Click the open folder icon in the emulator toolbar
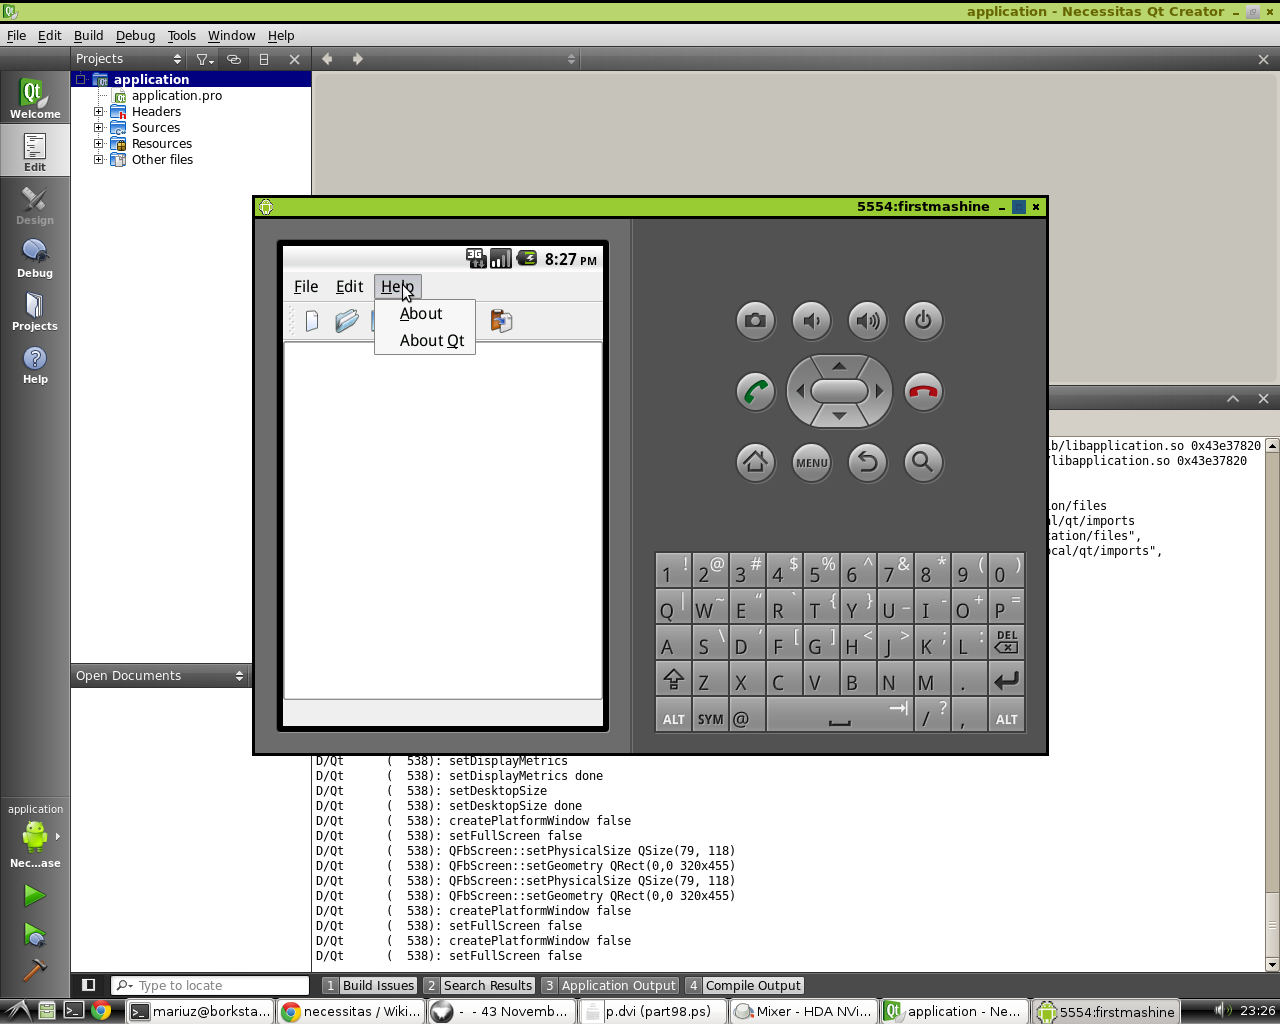Image resolution: width=1280 pixels, height=1024 pixels. point(346,320)
